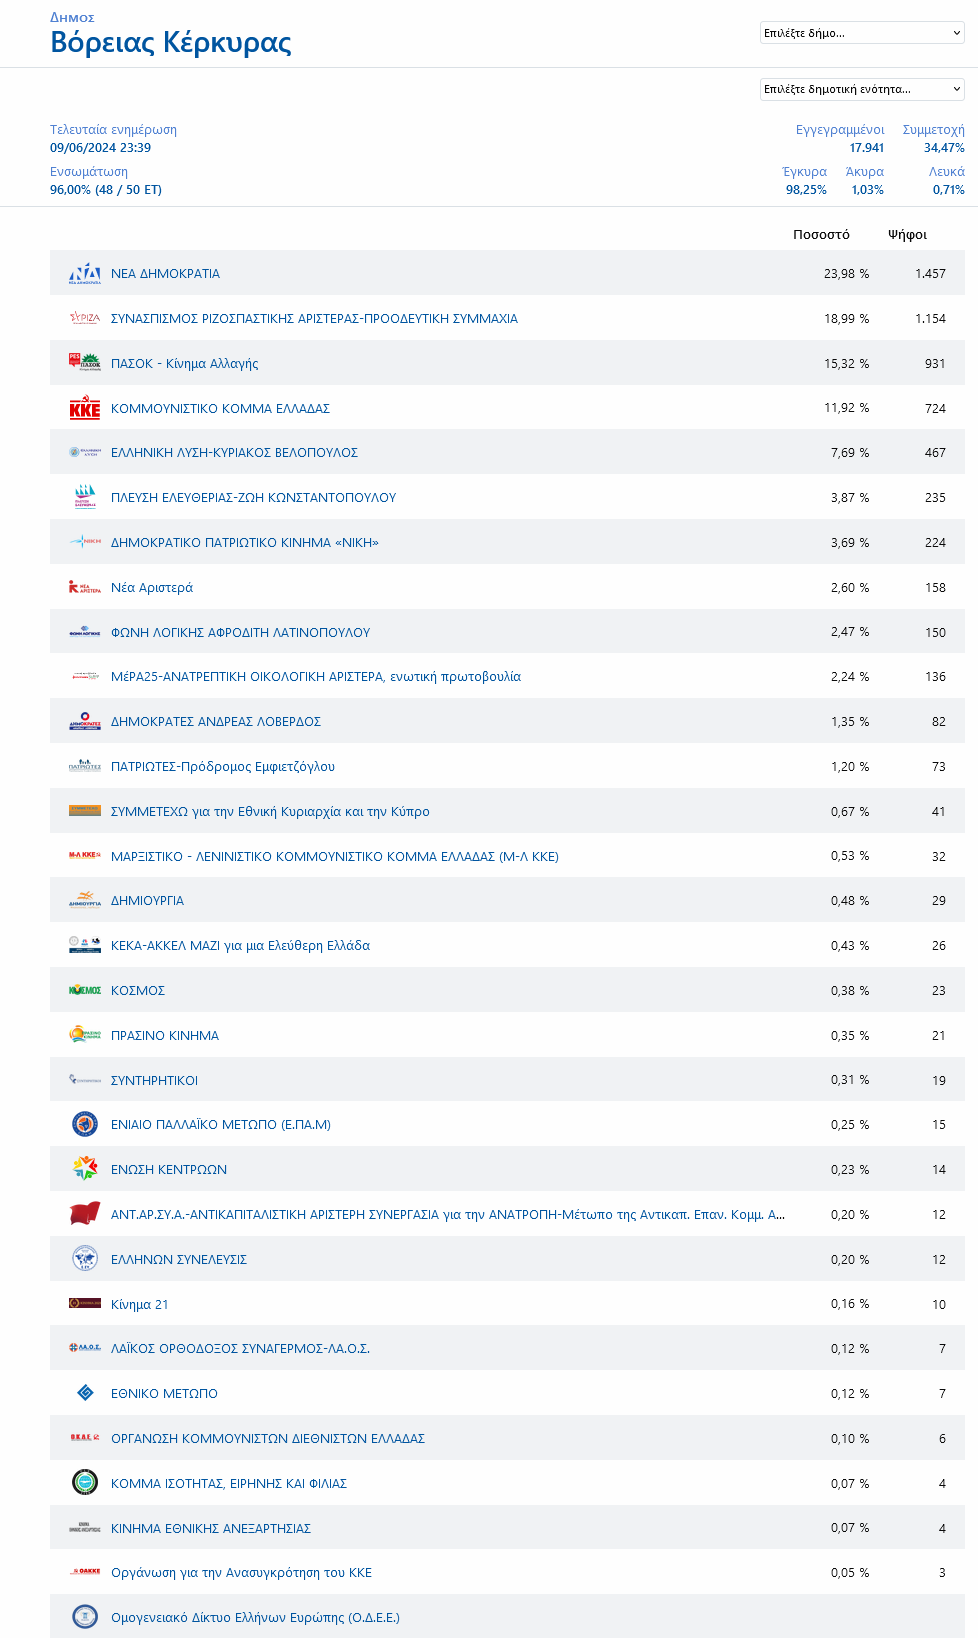The width and height of the screenshot is (978, 1638).
Task: Click the Ένωση Κεντρώων colorful star logo
Action: click(85, 1169)
